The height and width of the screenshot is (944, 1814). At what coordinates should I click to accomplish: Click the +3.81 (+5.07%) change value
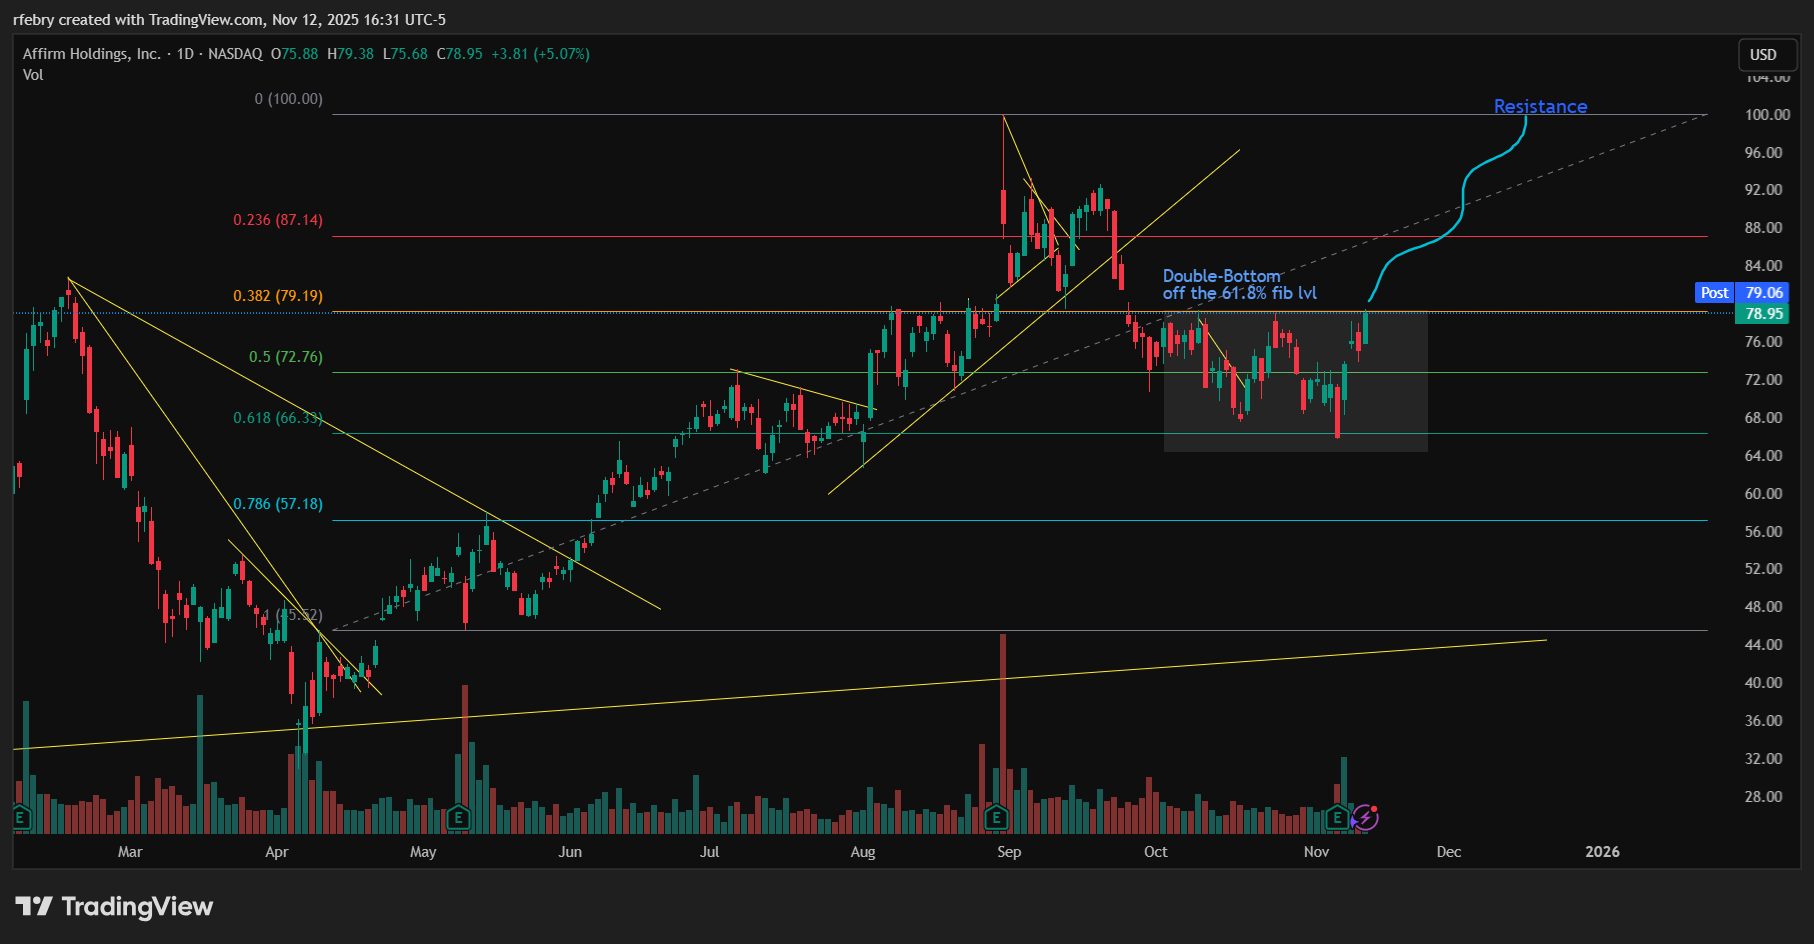click(540, 54)
